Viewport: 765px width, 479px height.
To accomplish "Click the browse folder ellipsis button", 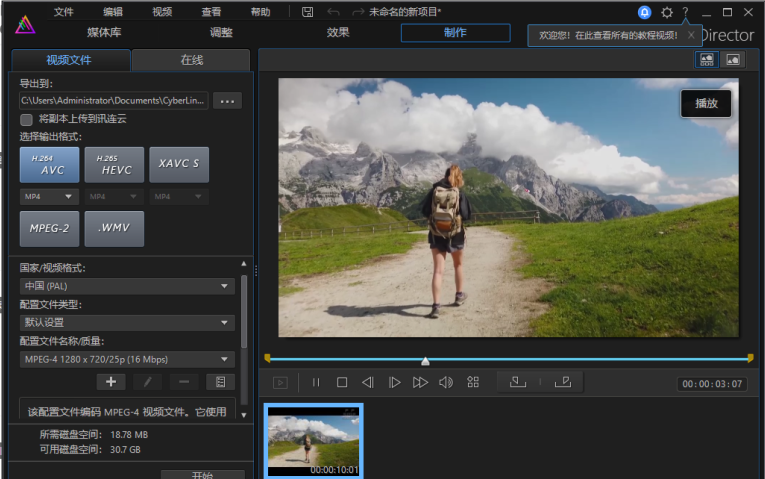I will [x=227, y=101].
